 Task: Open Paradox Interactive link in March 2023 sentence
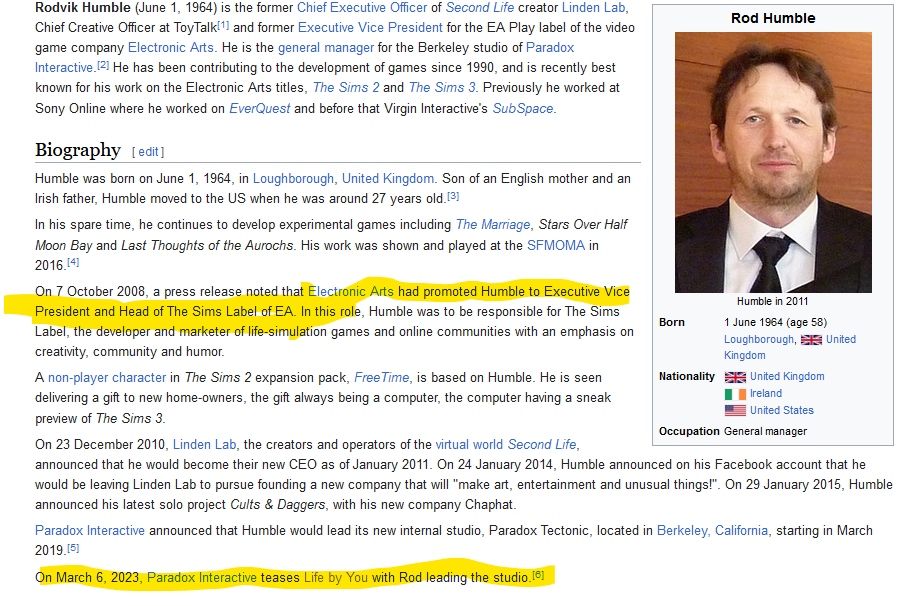tap(202, 577)
